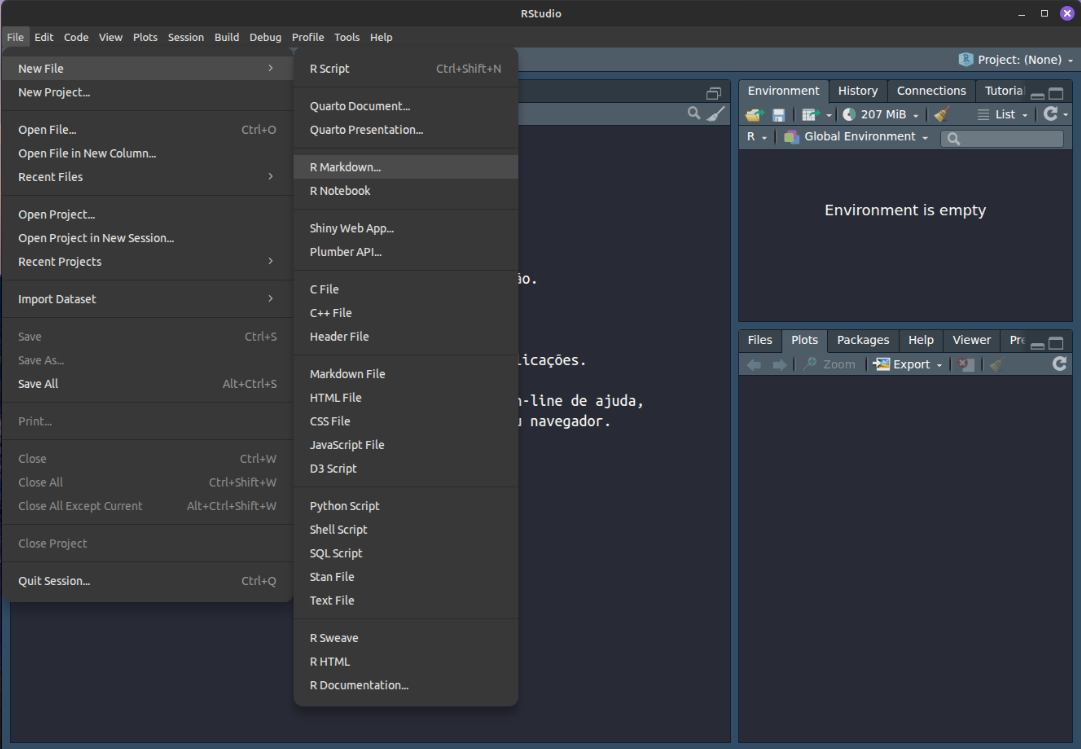Click the load workspace folder icon
Image resolution: width=1081 pixels, height=749 pixels.
[754, 115]
